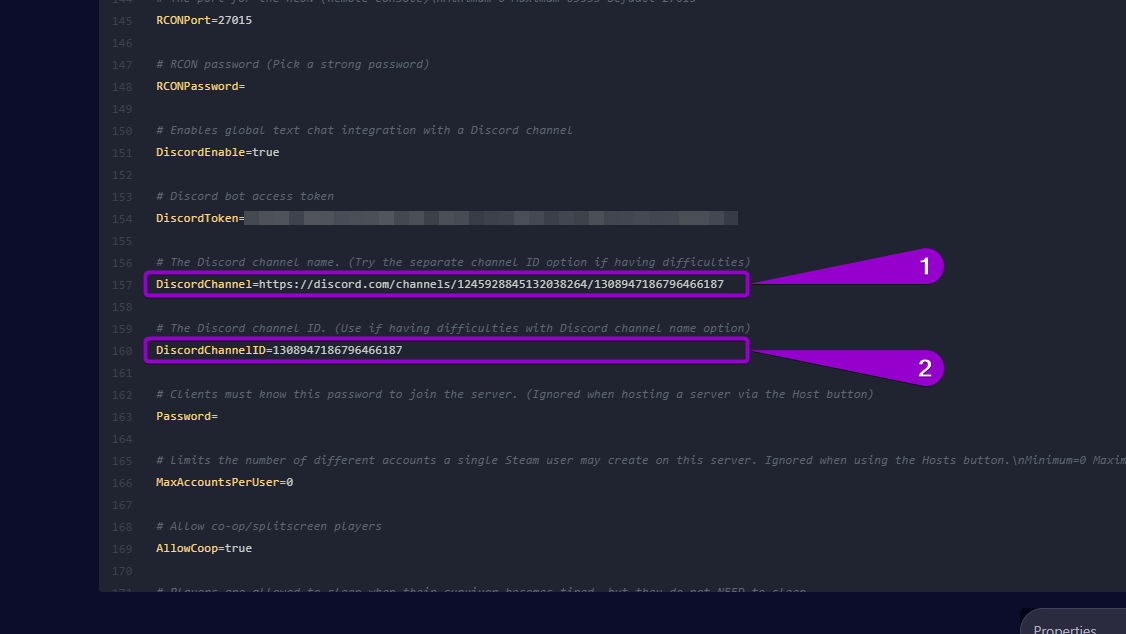This screenshot has height=634, width=1126.
Task: Click the highlighted DiscordChannel setting box
Action: (447, 284)
